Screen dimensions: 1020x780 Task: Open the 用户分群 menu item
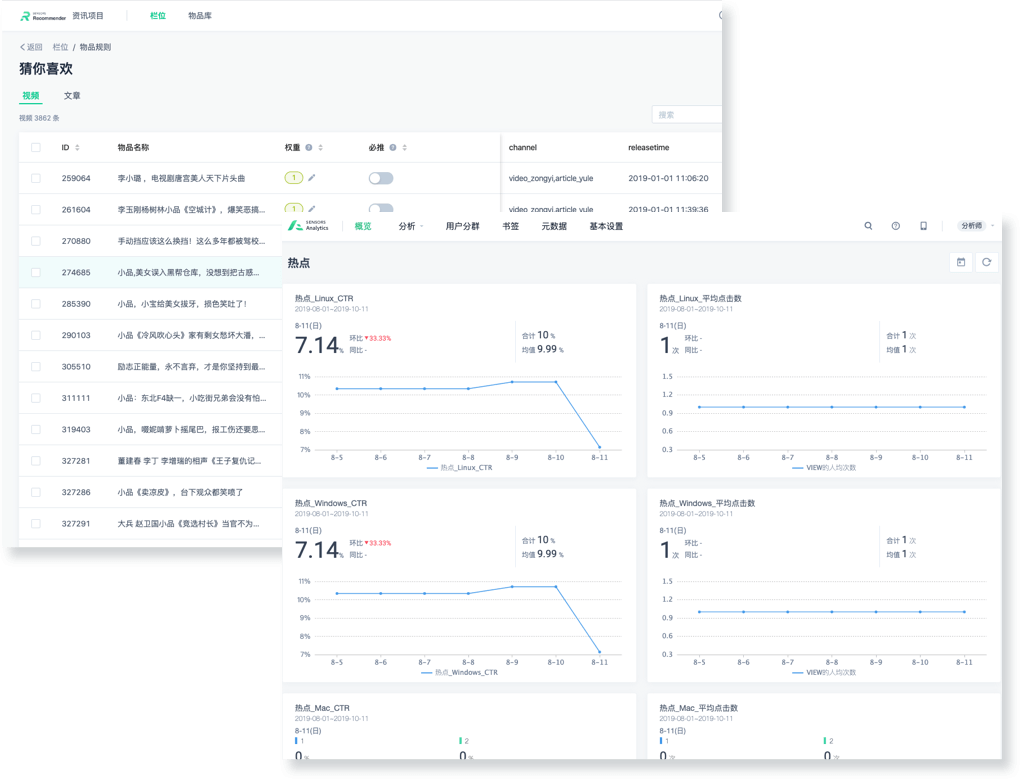click(x=462, y=226)
